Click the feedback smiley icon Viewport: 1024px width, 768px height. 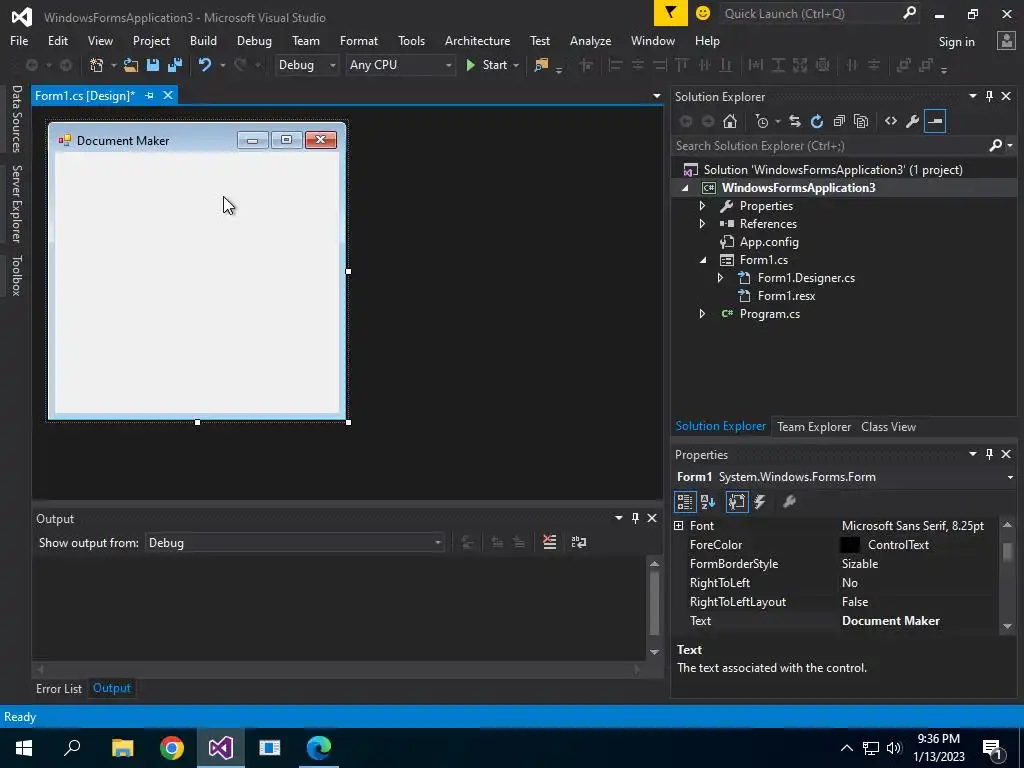click(x=703, y=13)
